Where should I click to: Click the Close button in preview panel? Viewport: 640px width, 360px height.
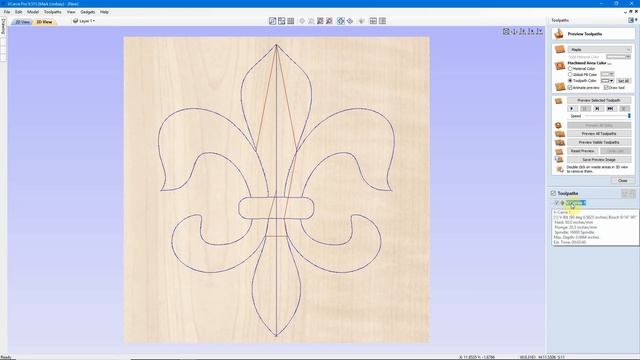pyautogui.click(x=622, y=180)
